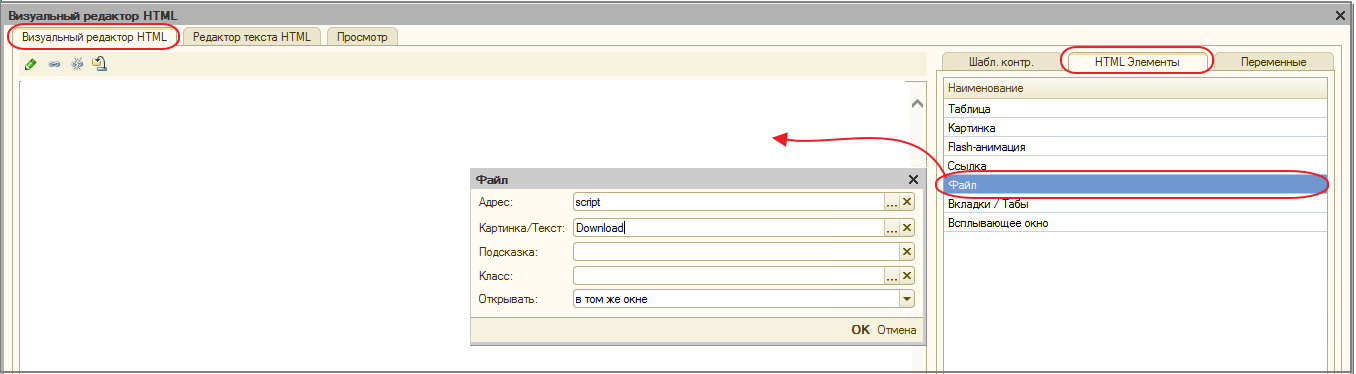Clear the Картинка/Текст field
This screenshot has width=1356, height=374.
pos(907,227)
